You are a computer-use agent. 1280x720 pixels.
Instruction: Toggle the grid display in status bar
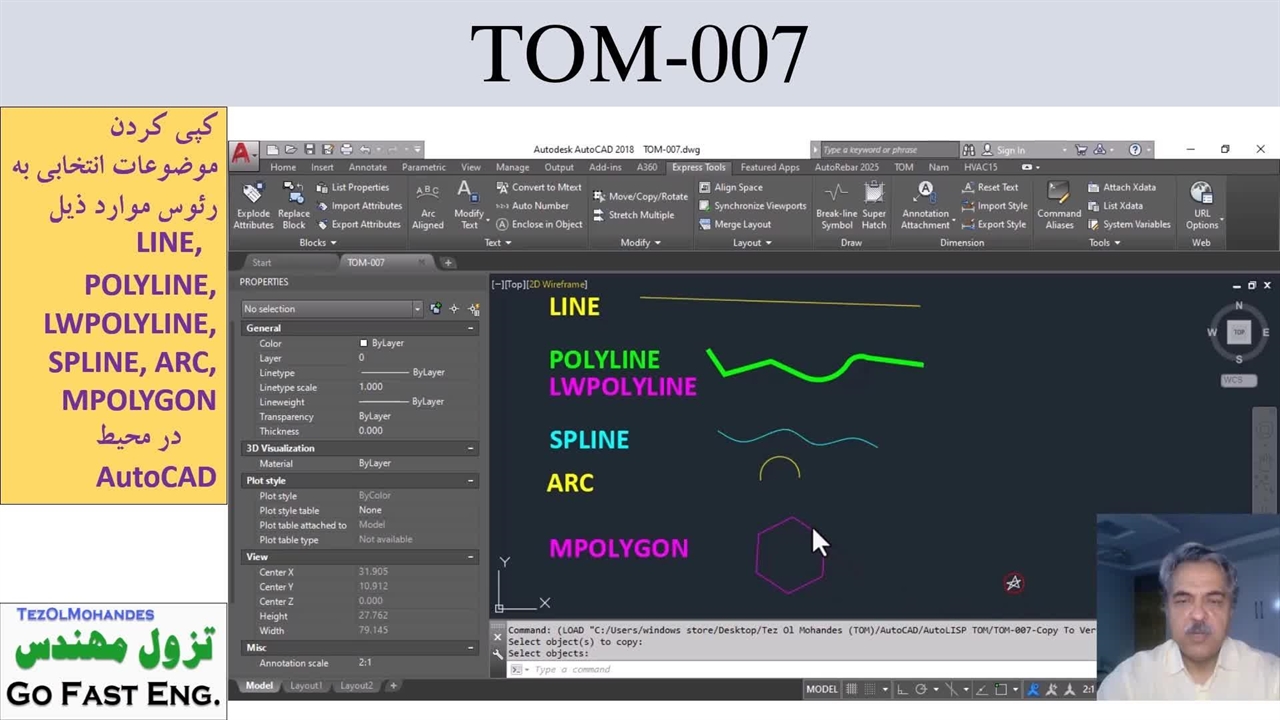click(852, 689)
